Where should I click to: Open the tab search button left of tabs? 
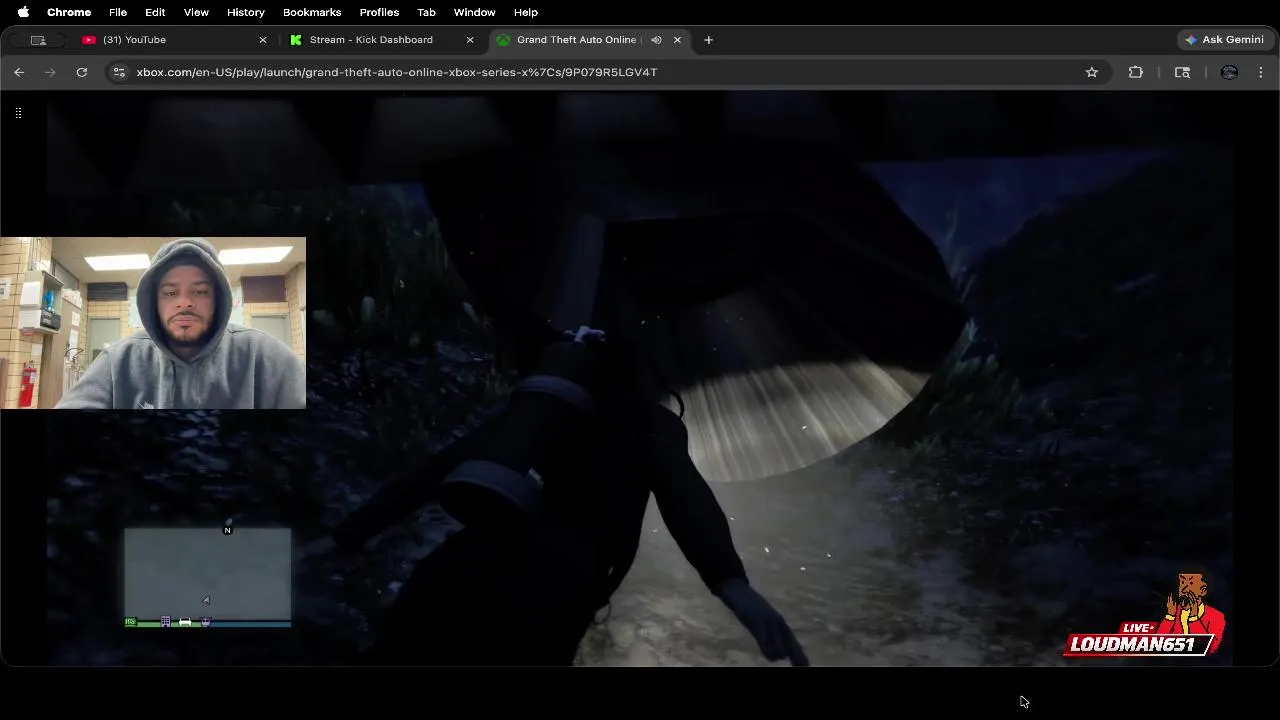38,40
